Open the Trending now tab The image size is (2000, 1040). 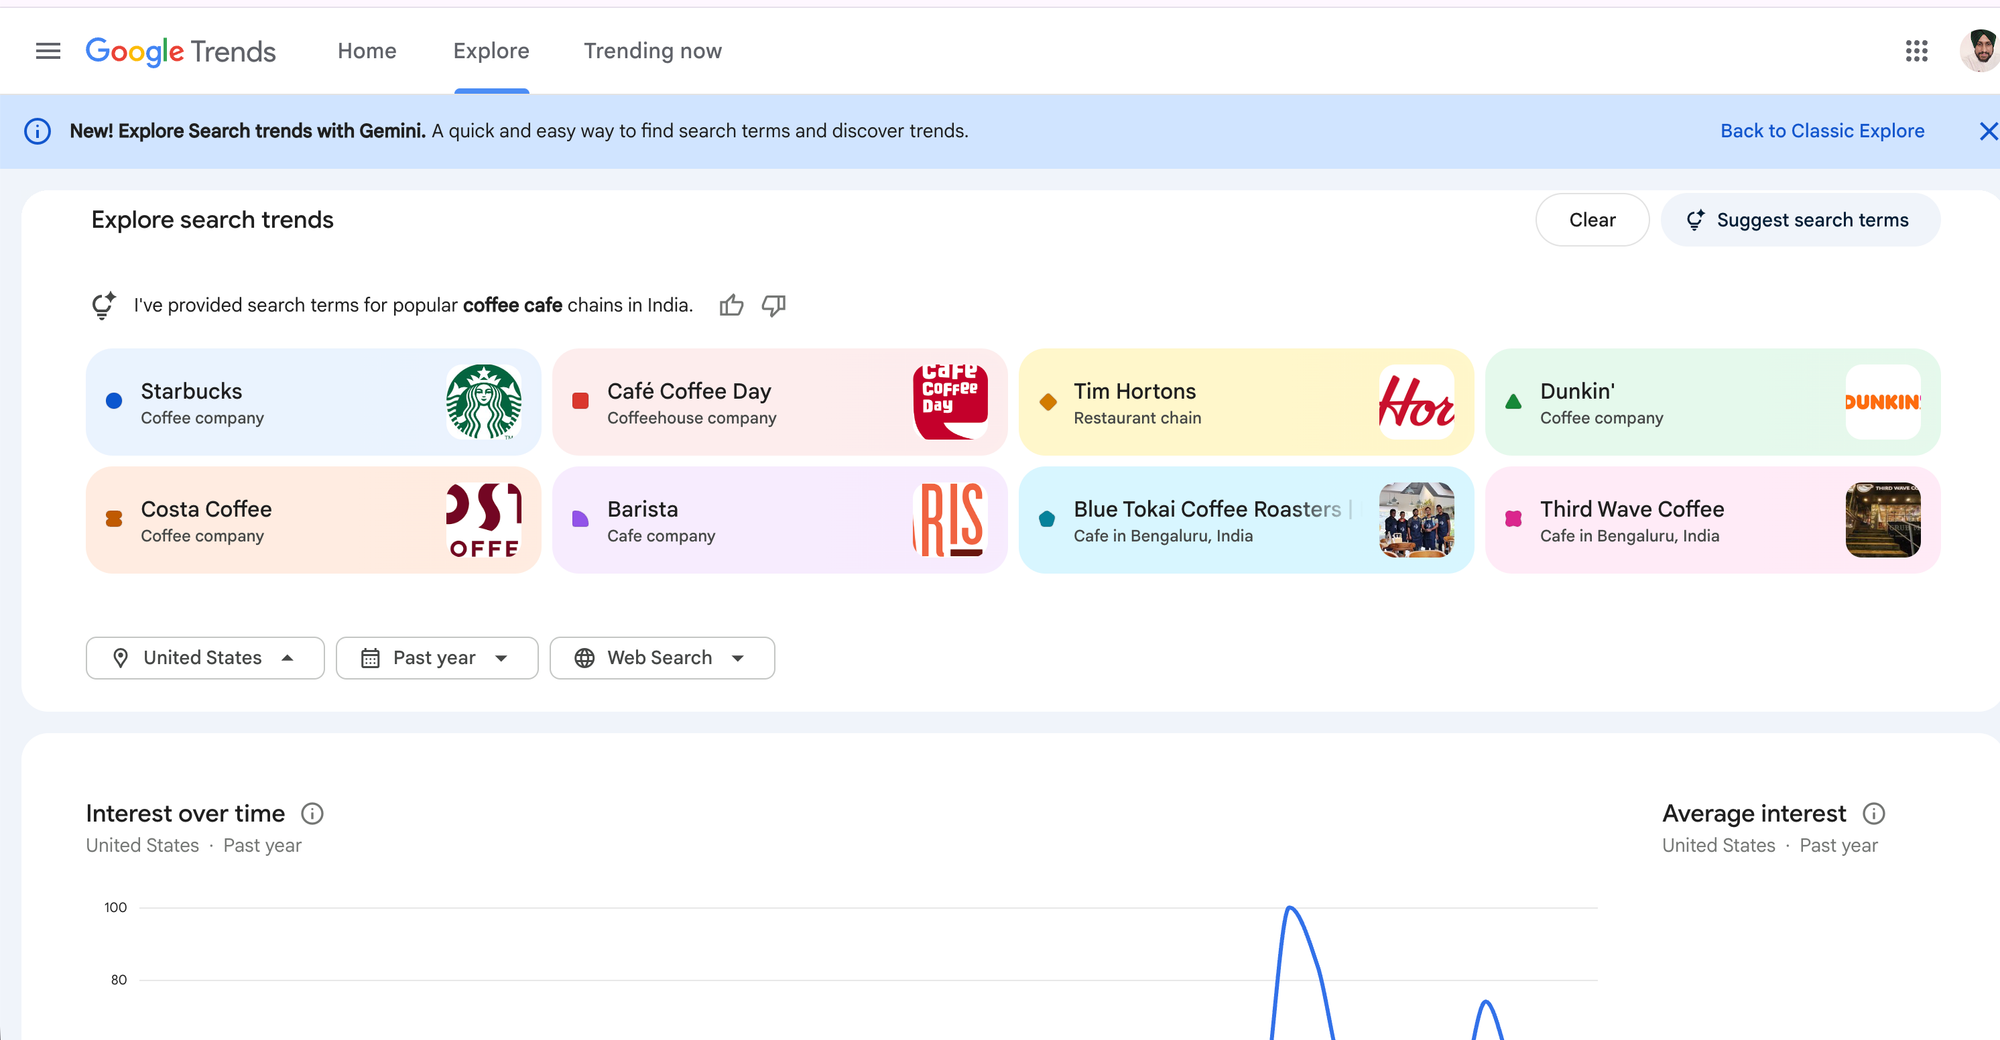pyautogui.click(x=652, y=51)
